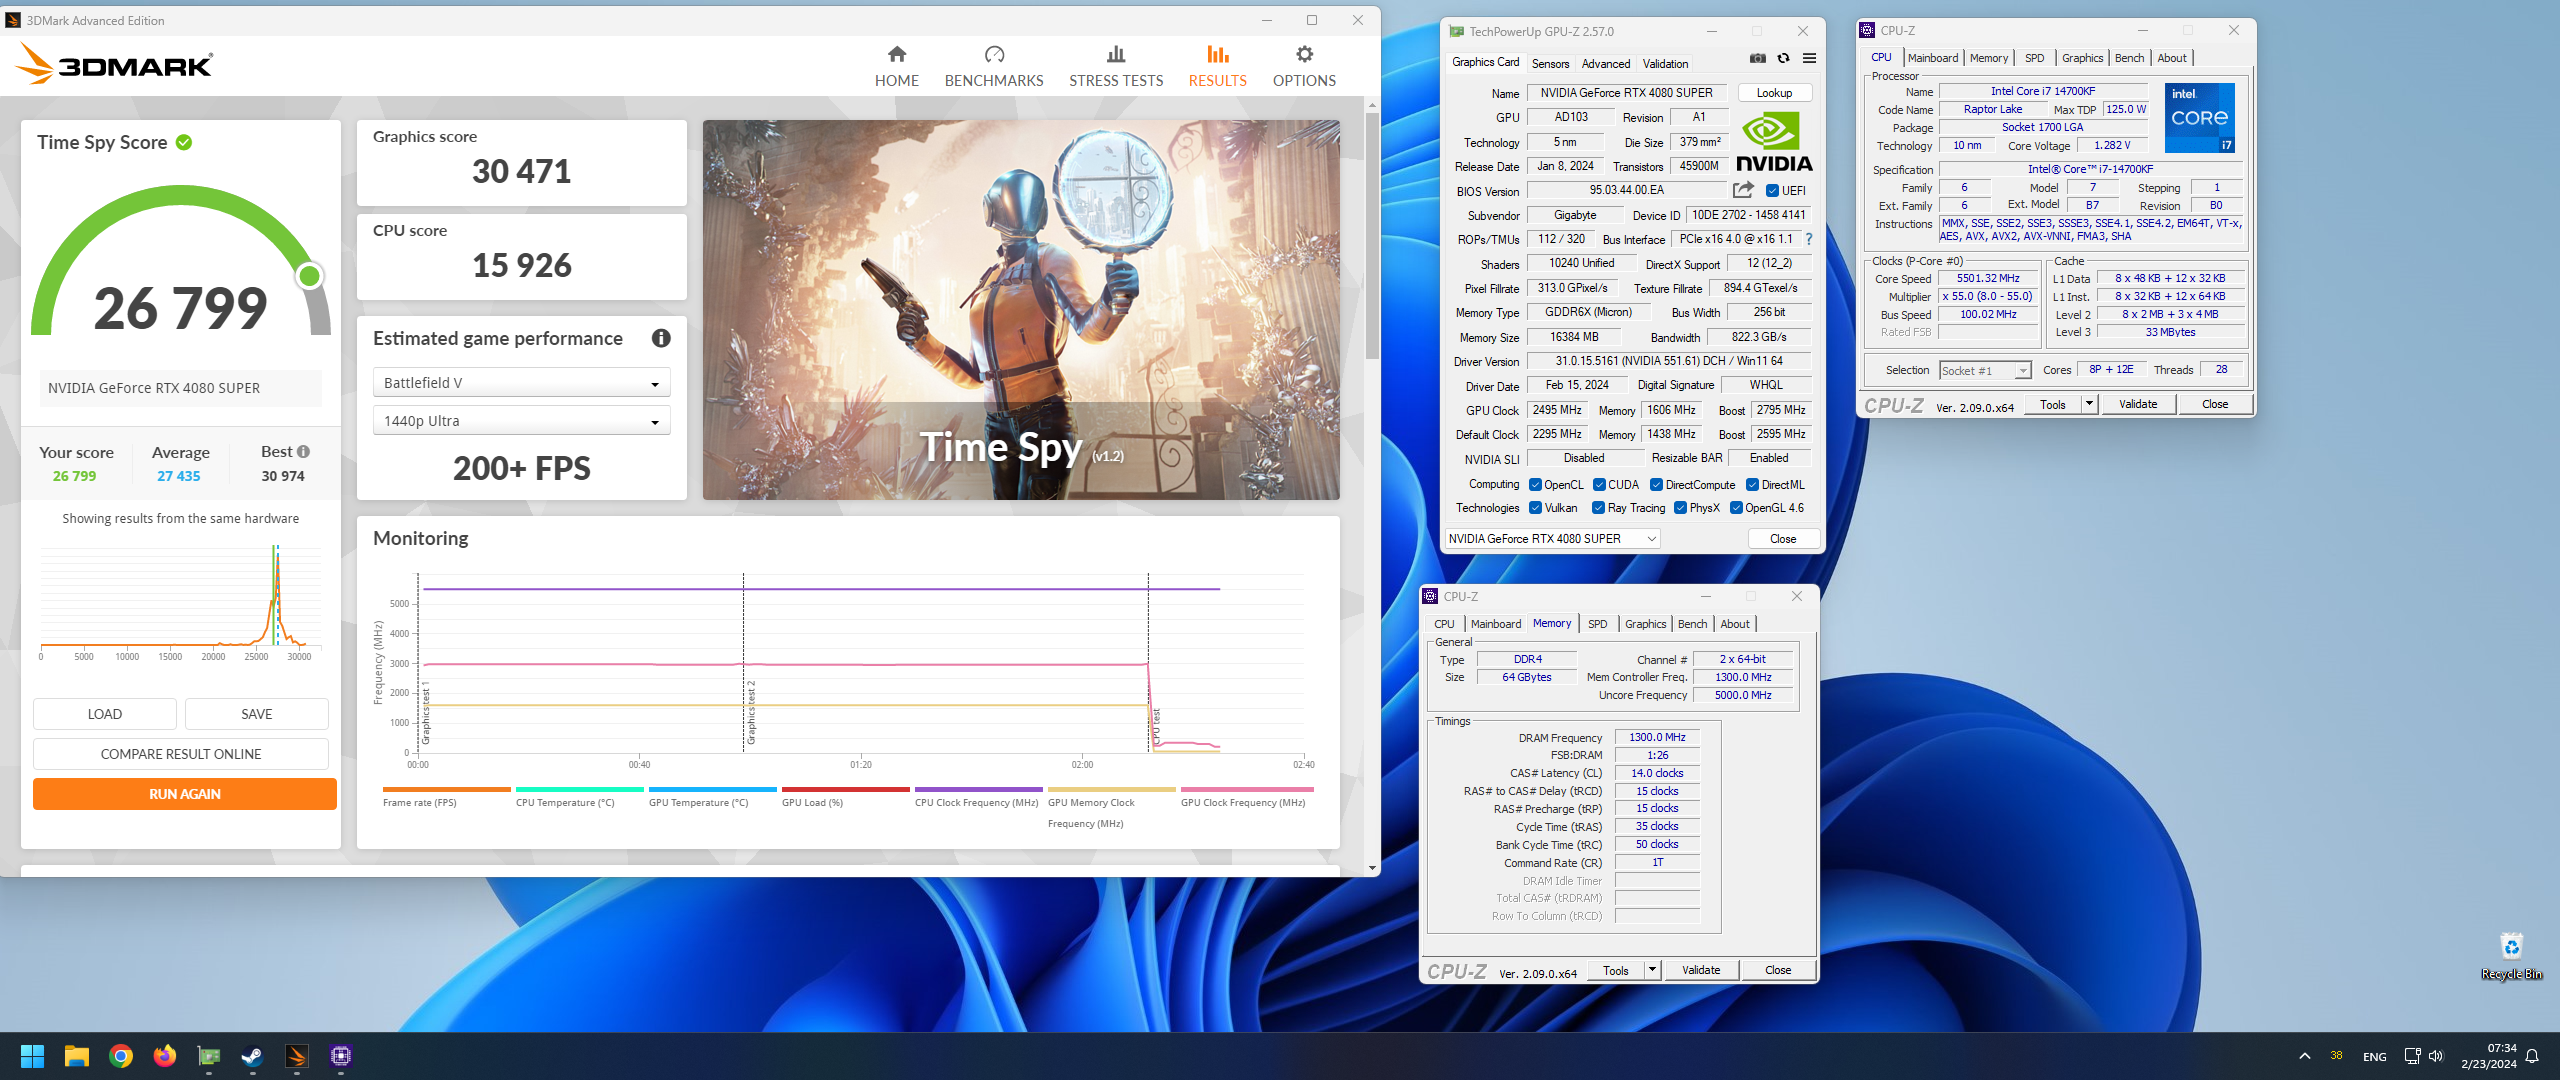Expand the 1440p Ultra preset dropdown
The width and height of the screenshot is (2560, 1080).
coord(522,421)
